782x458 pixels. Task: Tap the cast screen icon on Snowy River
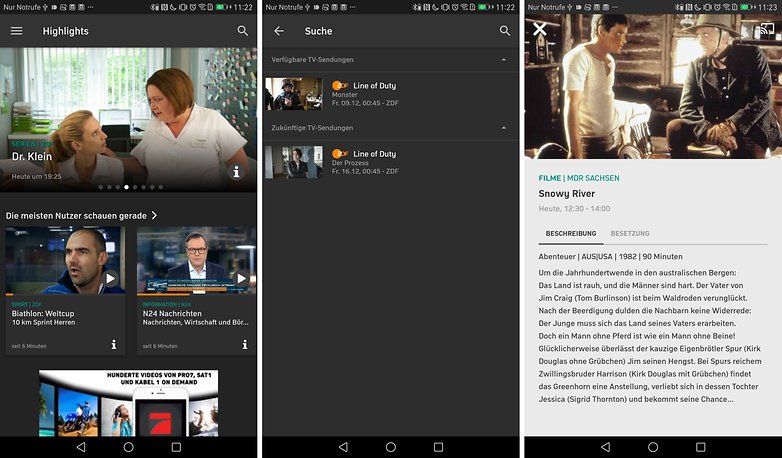pyautogui.click(x=767, y=30)
